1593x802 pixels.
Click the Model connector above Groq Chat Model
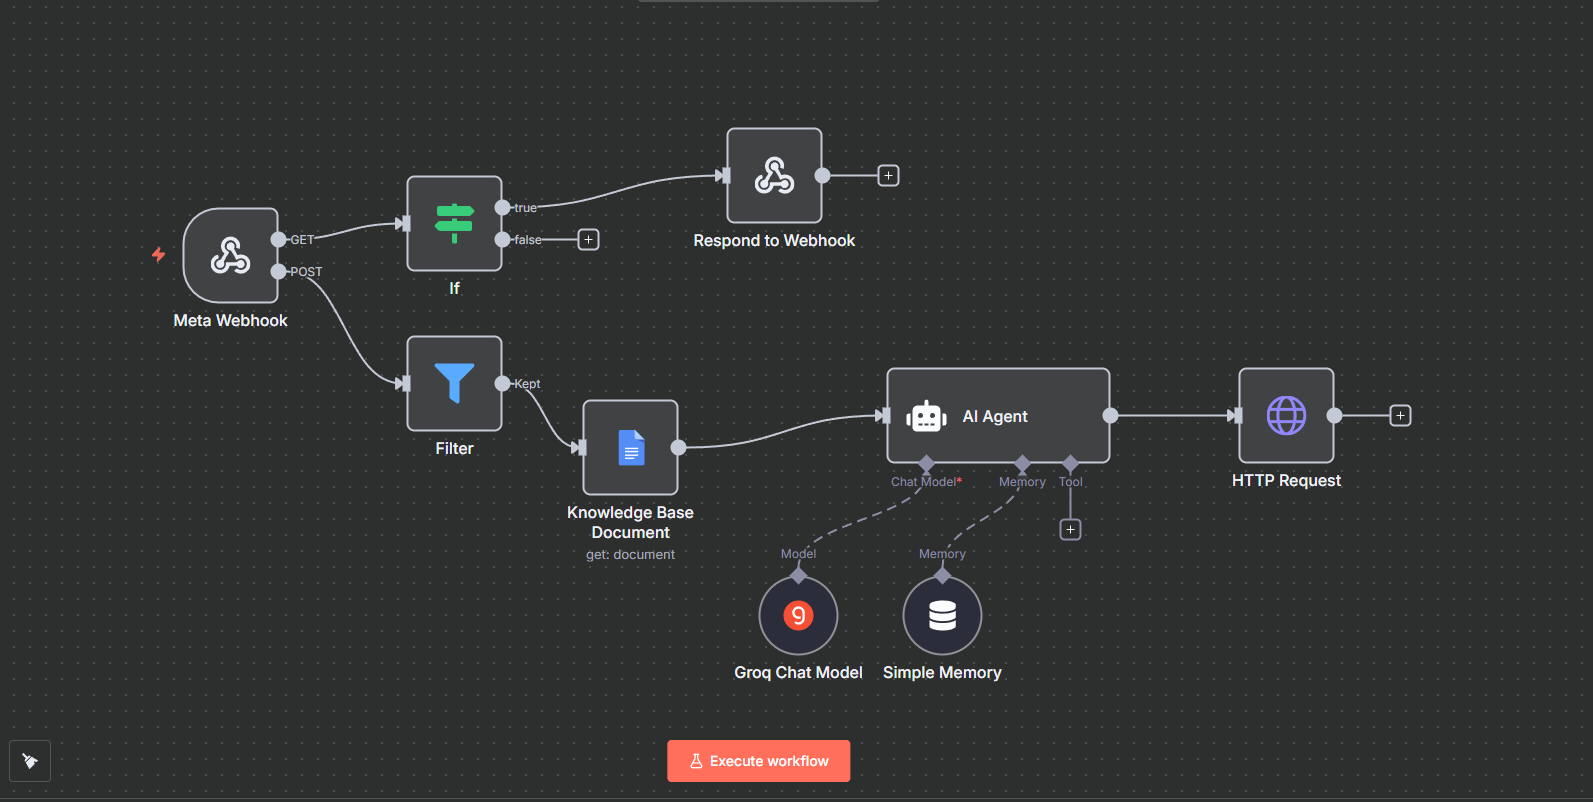(x=798, y=575)
